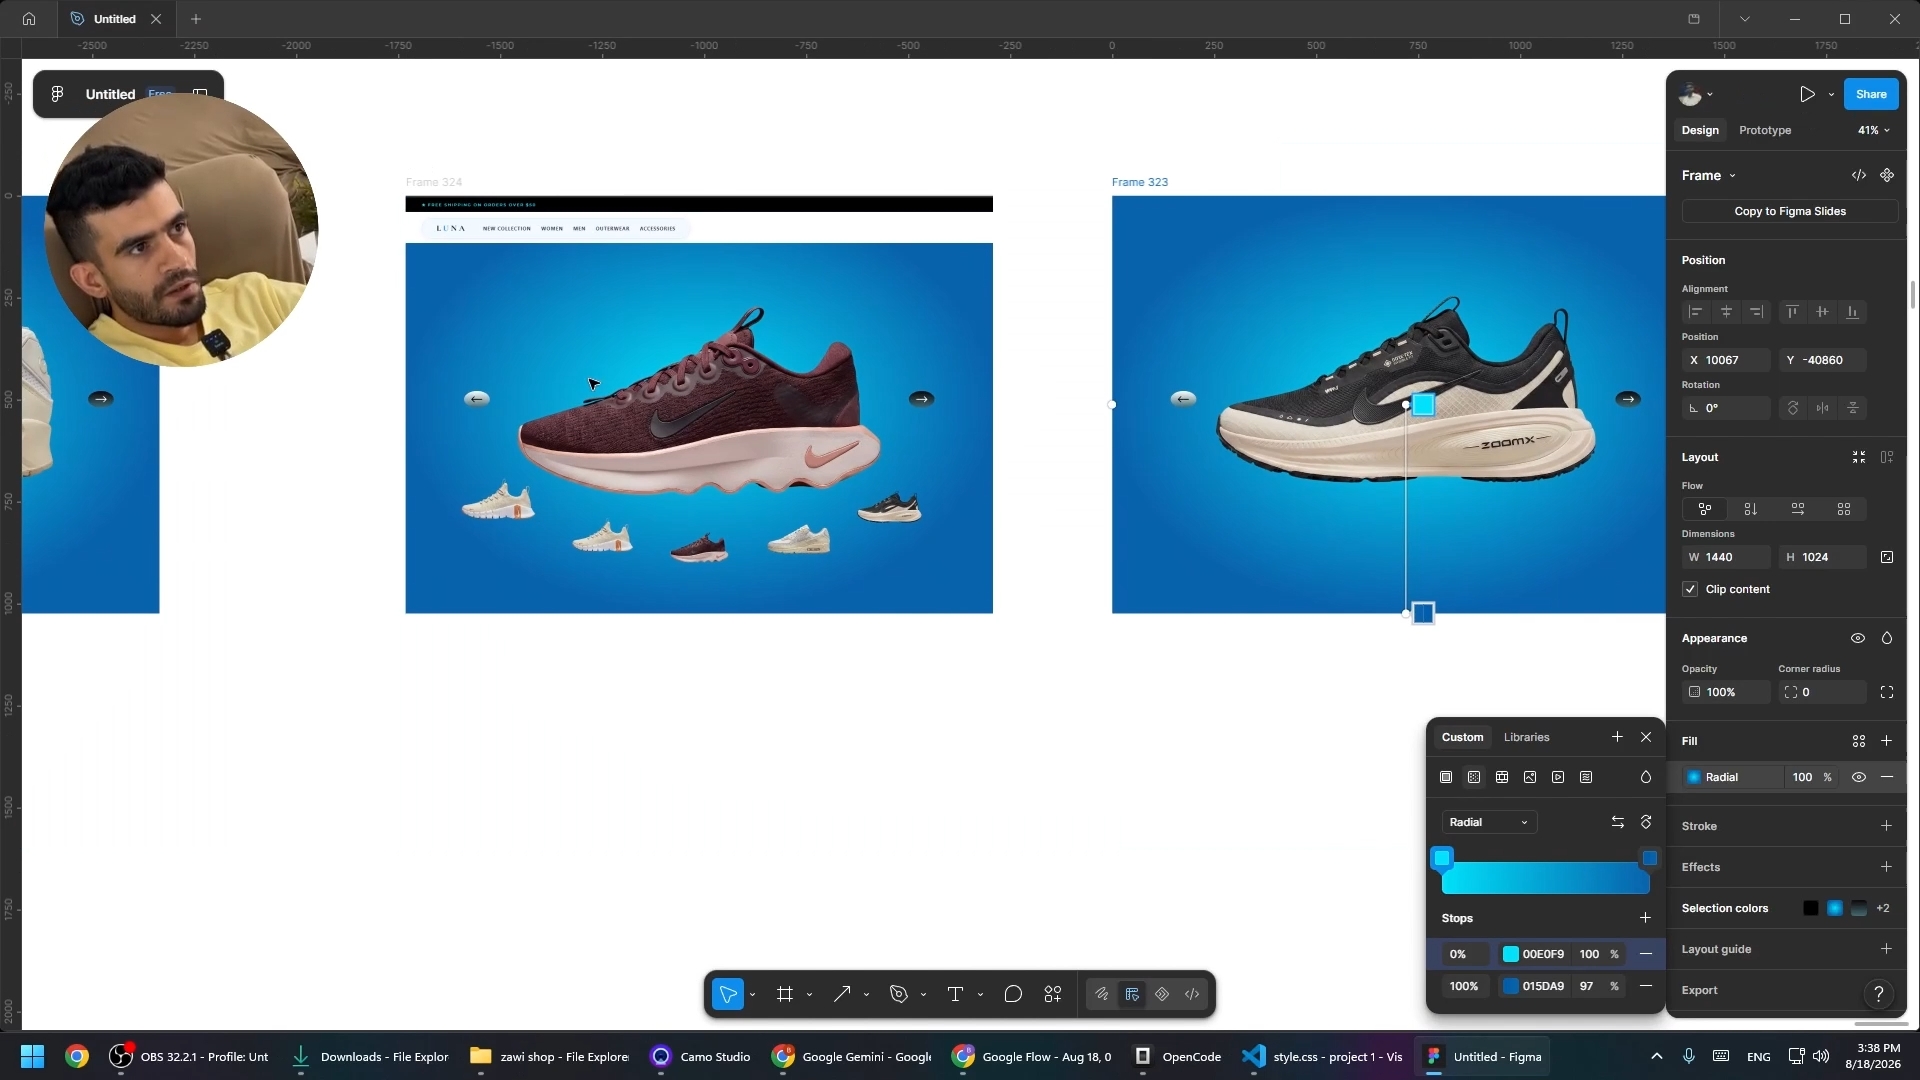Switch to Libraries tab in color picker
1920x1080 pixels.
[1526, 737]
